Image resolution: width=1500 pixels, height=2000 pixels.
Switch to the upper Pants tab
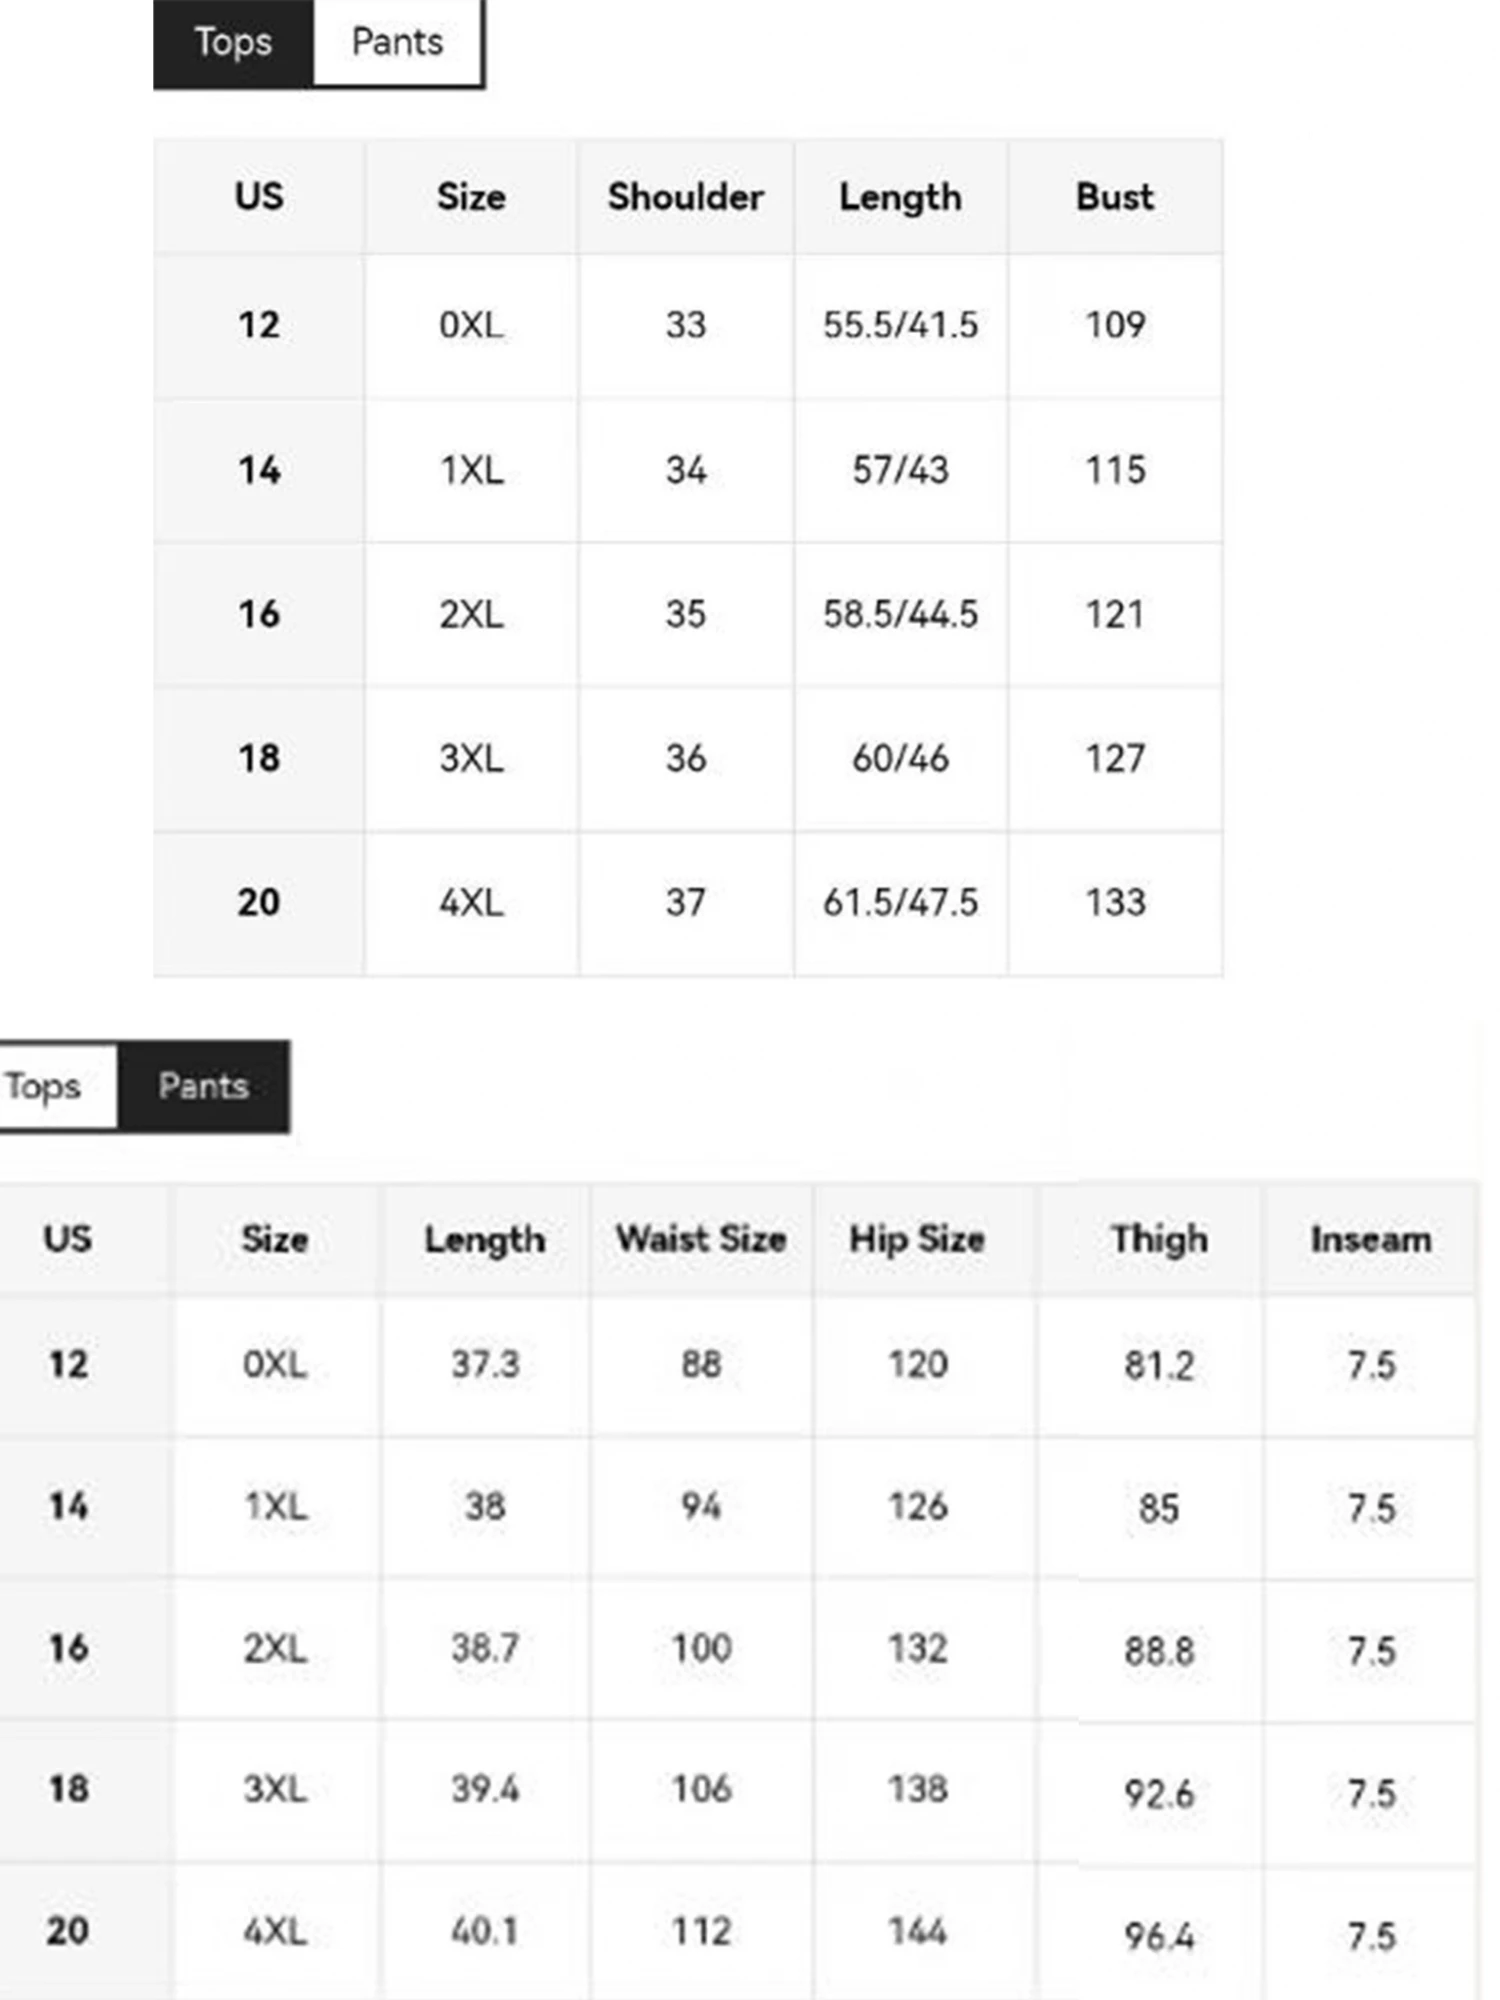398,42
